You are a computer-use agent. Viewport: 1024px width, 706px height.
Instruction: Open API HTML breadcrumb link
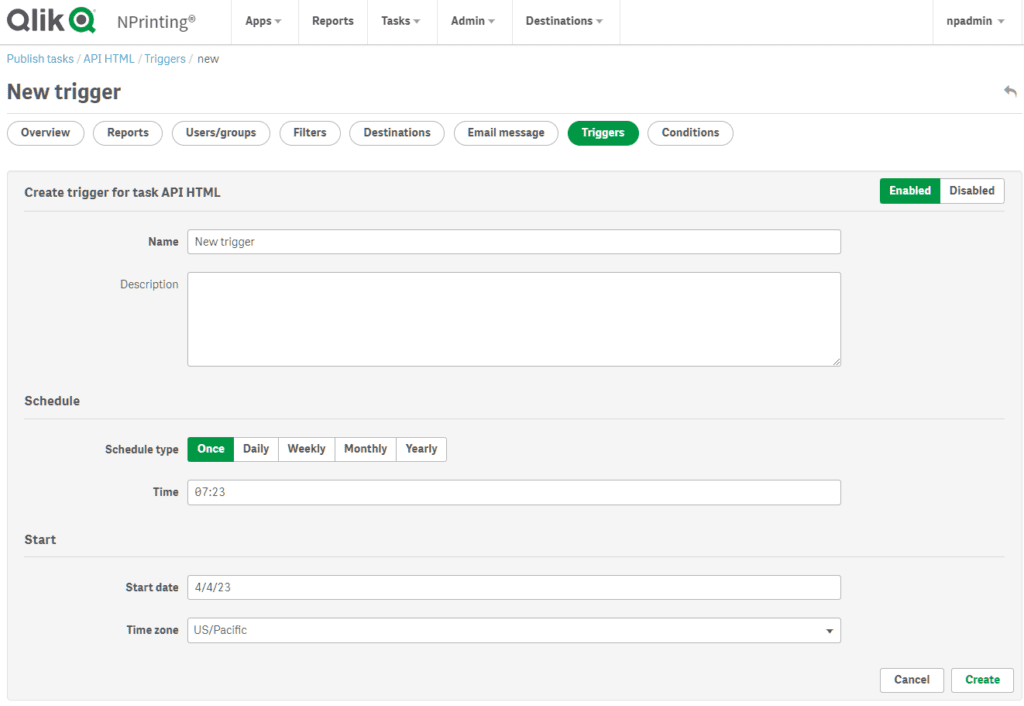[108, 59]
